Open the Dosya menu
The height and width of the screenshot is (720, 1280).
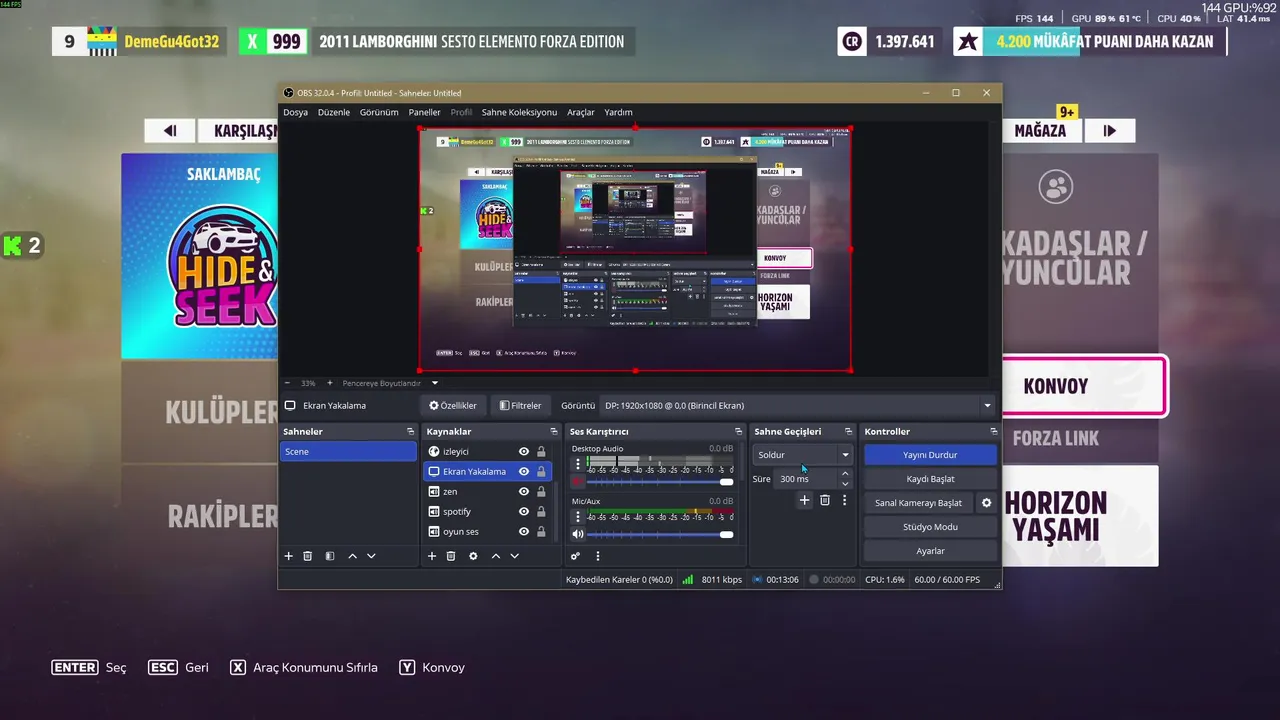tap(295, 112)
